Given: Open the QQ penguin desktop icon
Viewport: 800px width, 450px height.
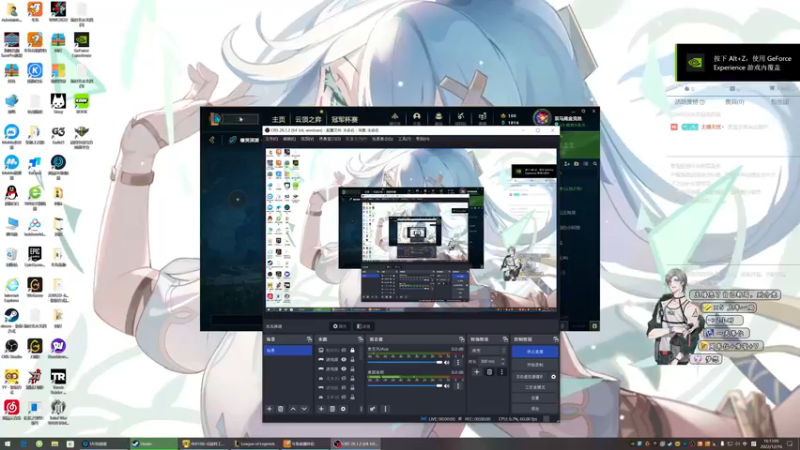Looking at the screenshot, I should (x=11, y=195).
